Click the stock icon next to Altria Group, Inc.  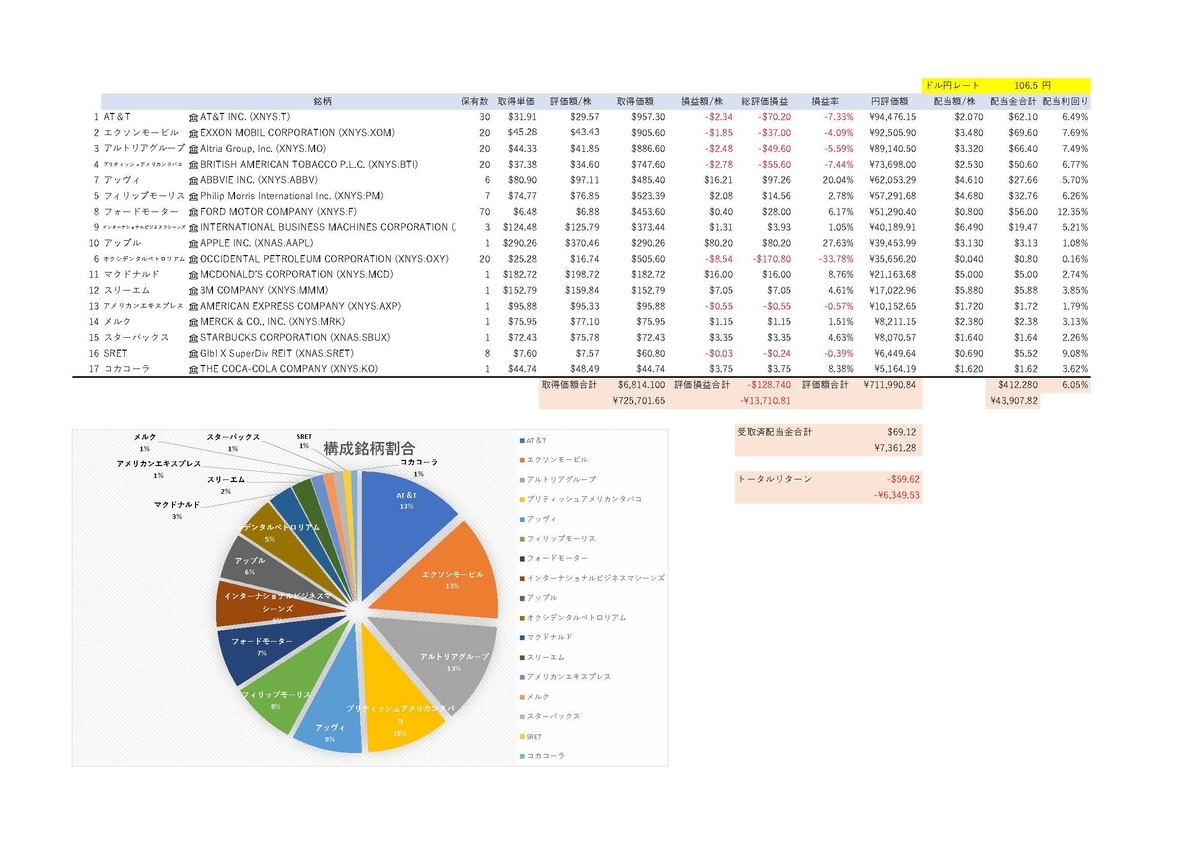pos(193,148)
